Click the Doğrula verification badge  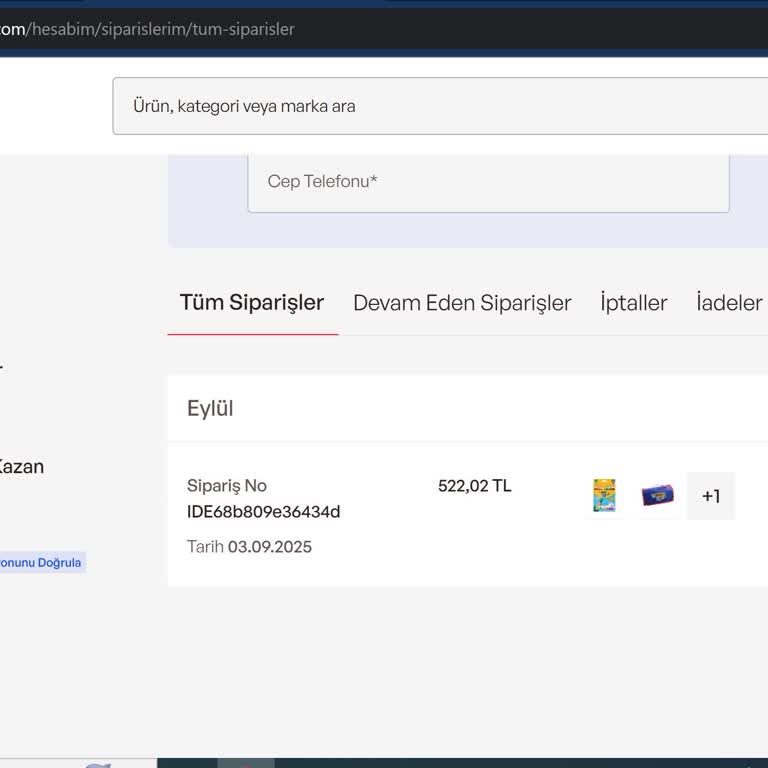pos(40,563)
